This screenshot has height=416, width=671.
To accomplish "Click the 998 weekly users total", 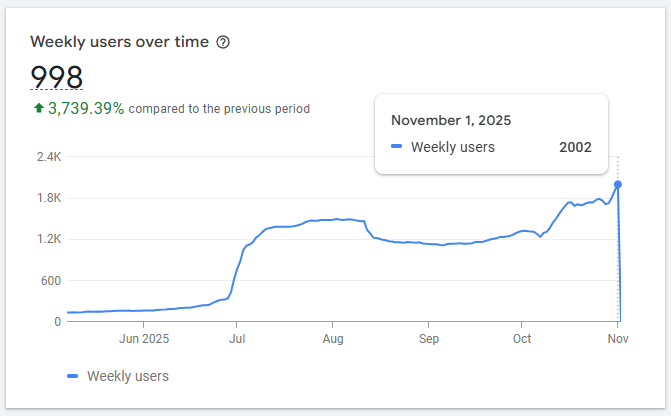I will click(56, 77).
